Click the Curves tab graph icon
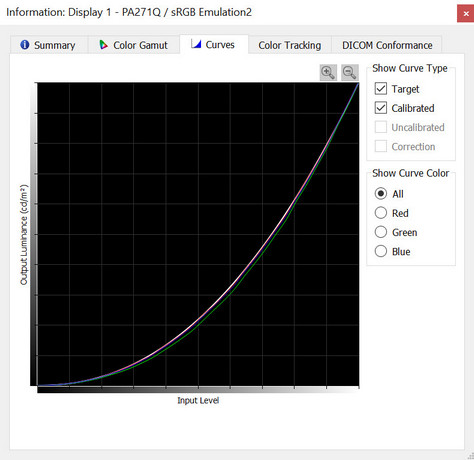 coord(196,44)
